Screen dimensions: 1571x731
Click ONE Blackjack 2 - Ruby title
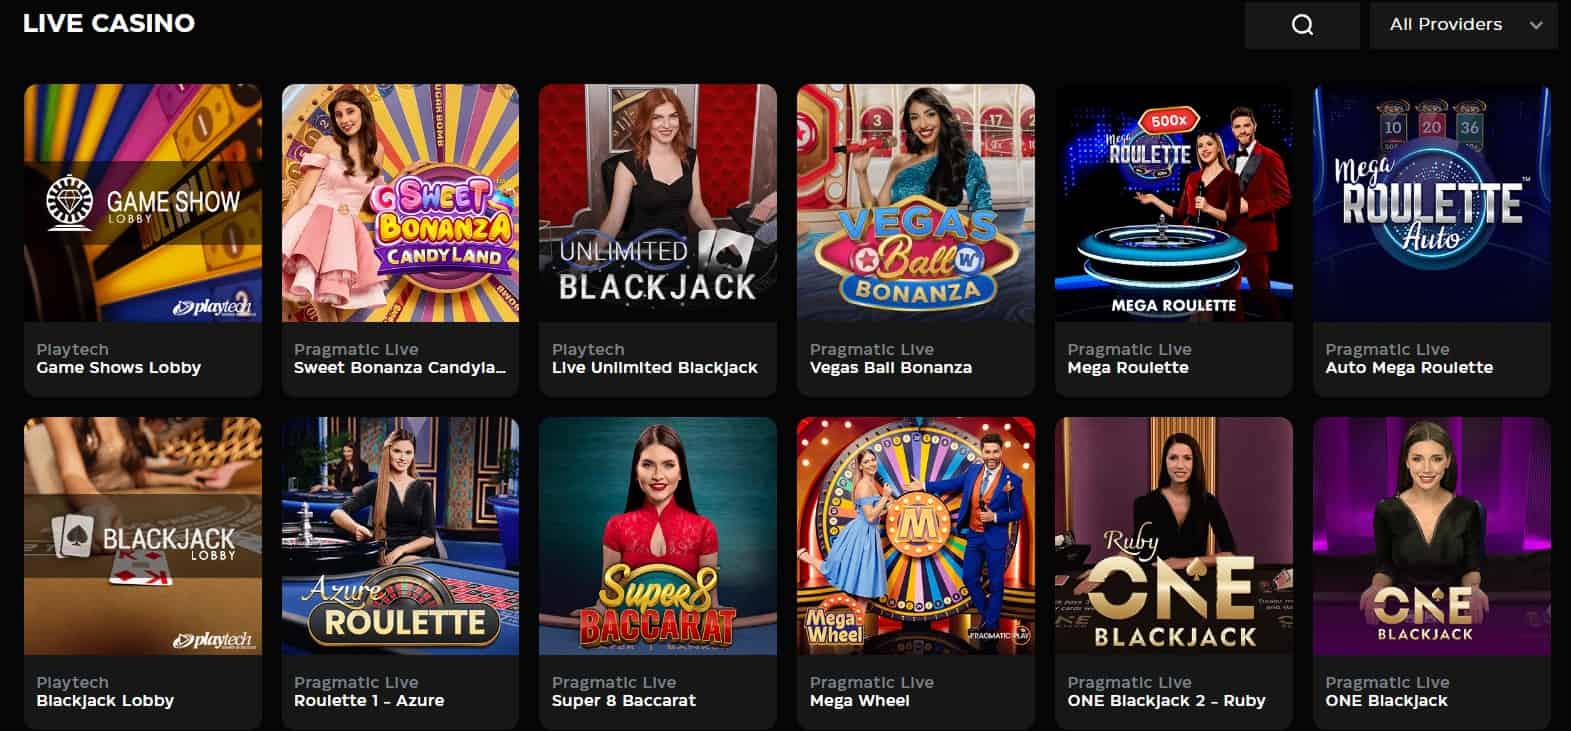(1166, 701)
